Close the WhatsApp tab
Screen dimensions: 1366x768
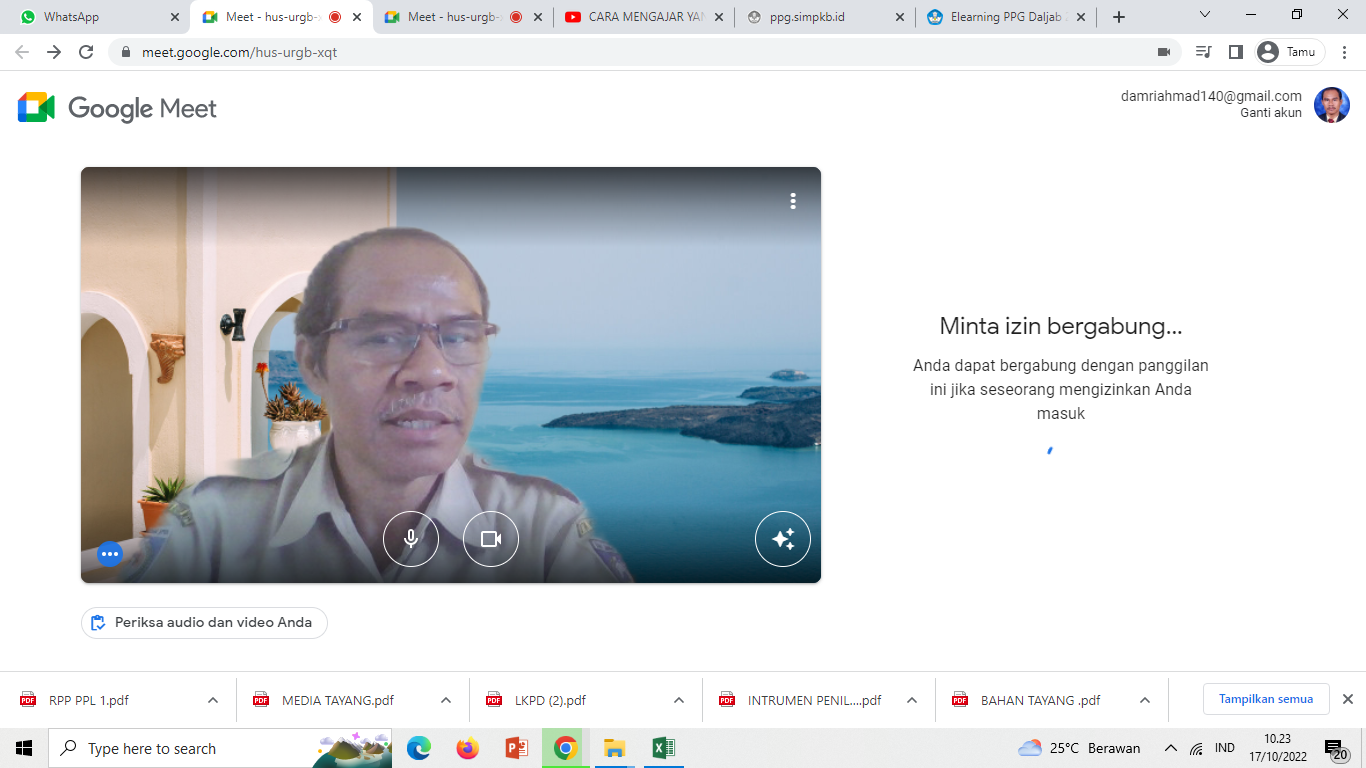pos(175,17)
